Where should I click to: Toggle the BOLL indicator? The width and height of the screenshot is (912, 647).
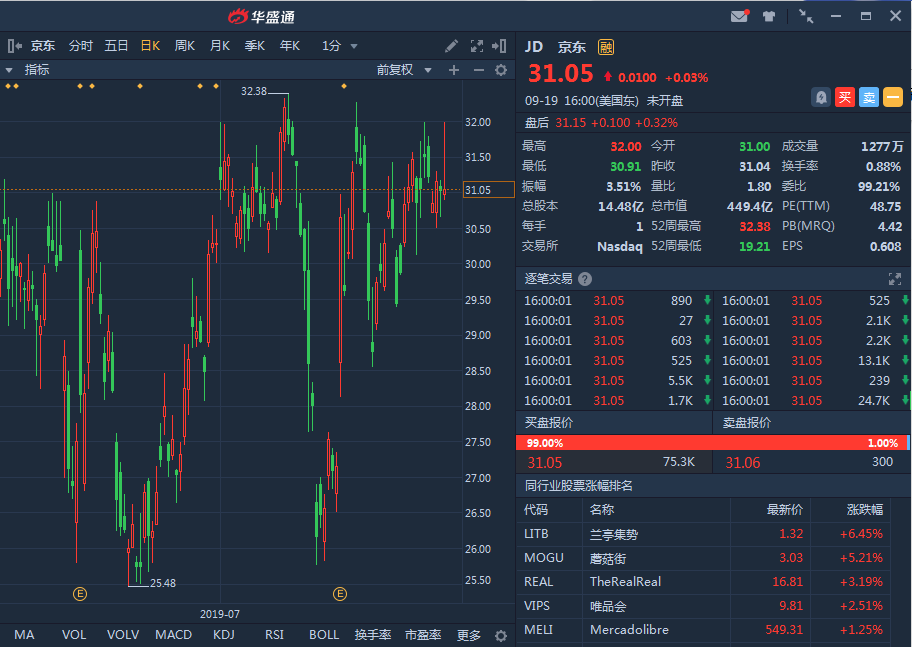[324, 635]
